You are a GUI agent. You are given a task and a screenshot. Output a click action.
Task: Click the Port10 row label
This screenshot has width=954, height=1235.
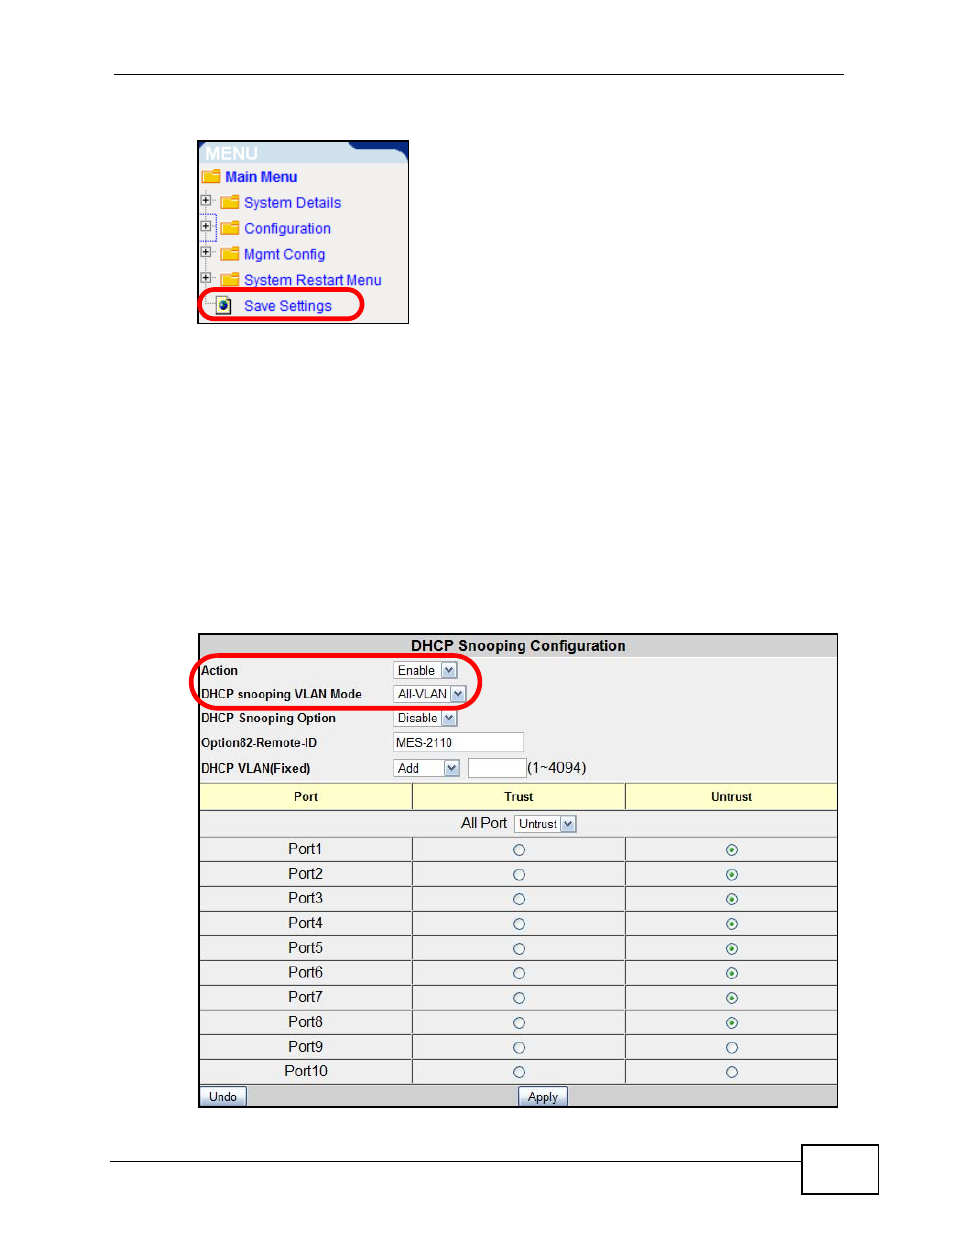(x=306, y=1071)
